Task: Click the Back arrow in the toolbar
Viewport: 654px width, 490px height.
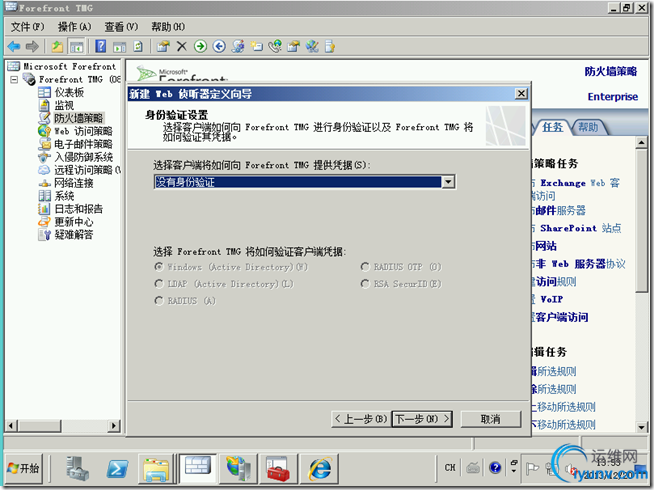Action: 14,46
